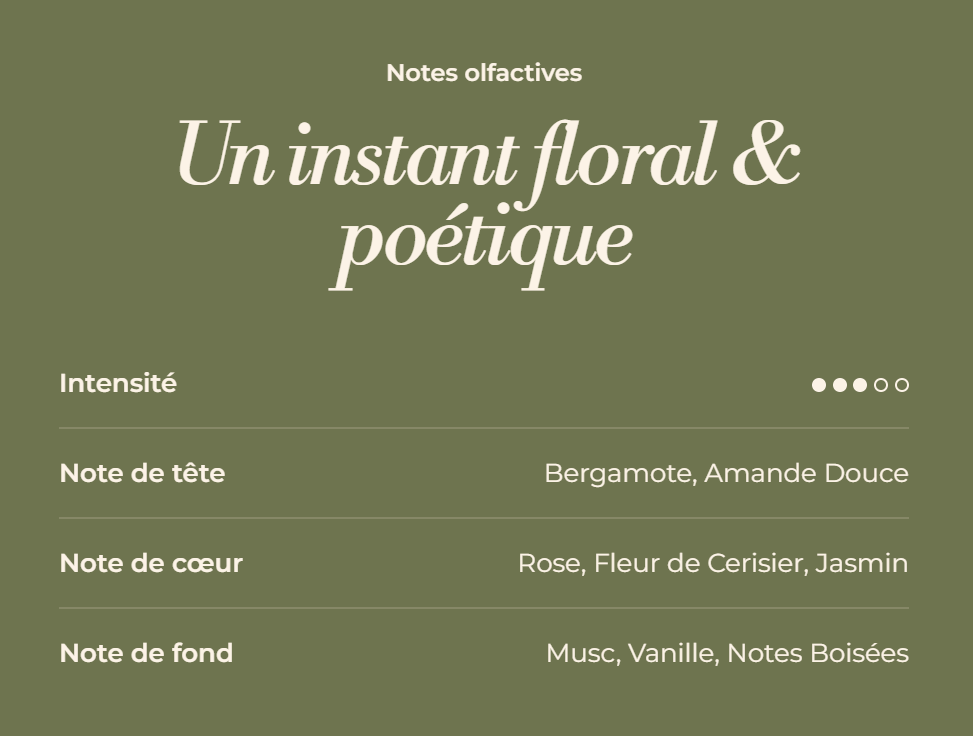The height and width of the screenshot is (736, 973).
Task: Click the third filled intensity dot
Action: 860,385
